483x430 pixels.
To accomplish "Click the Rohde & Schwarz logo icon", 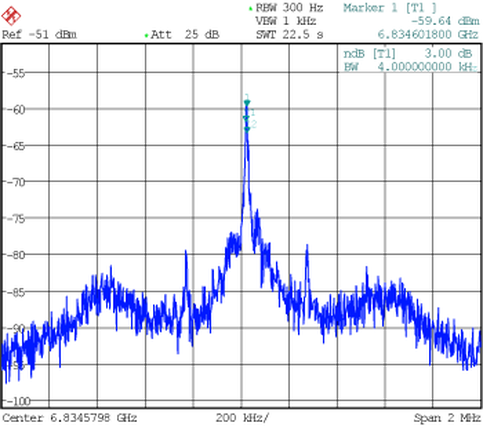I will click(x=11, y=16).
